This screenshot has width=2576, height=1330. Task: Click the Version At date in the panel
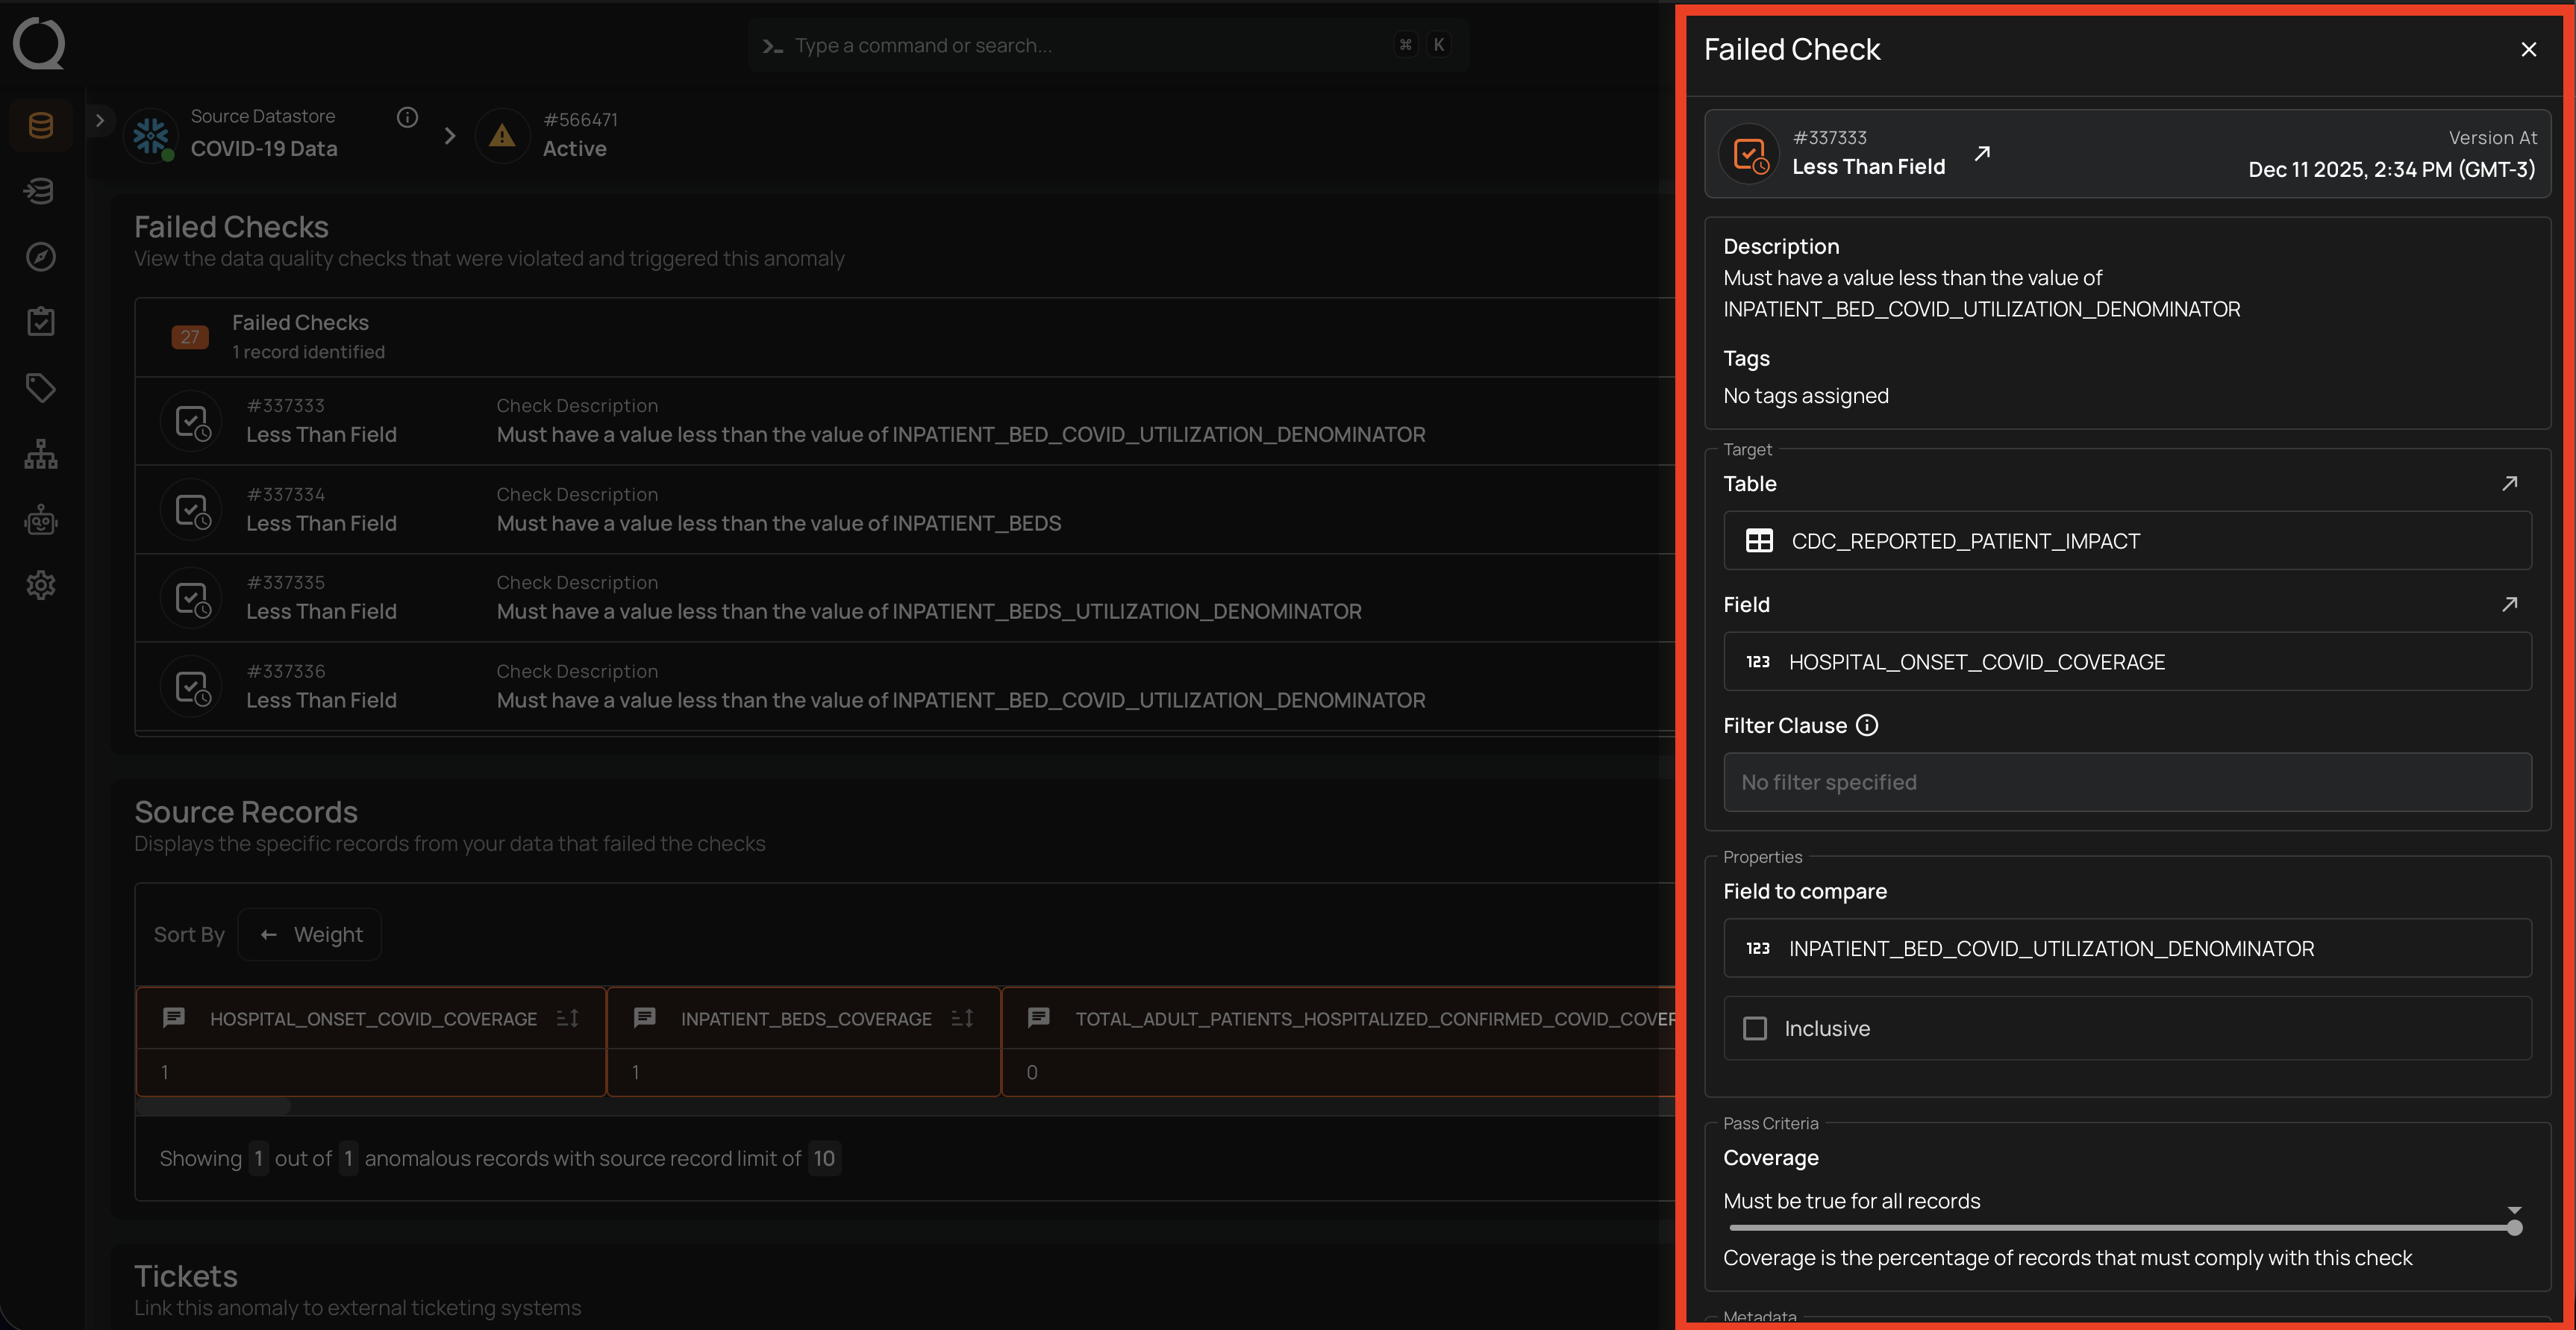2391,170
